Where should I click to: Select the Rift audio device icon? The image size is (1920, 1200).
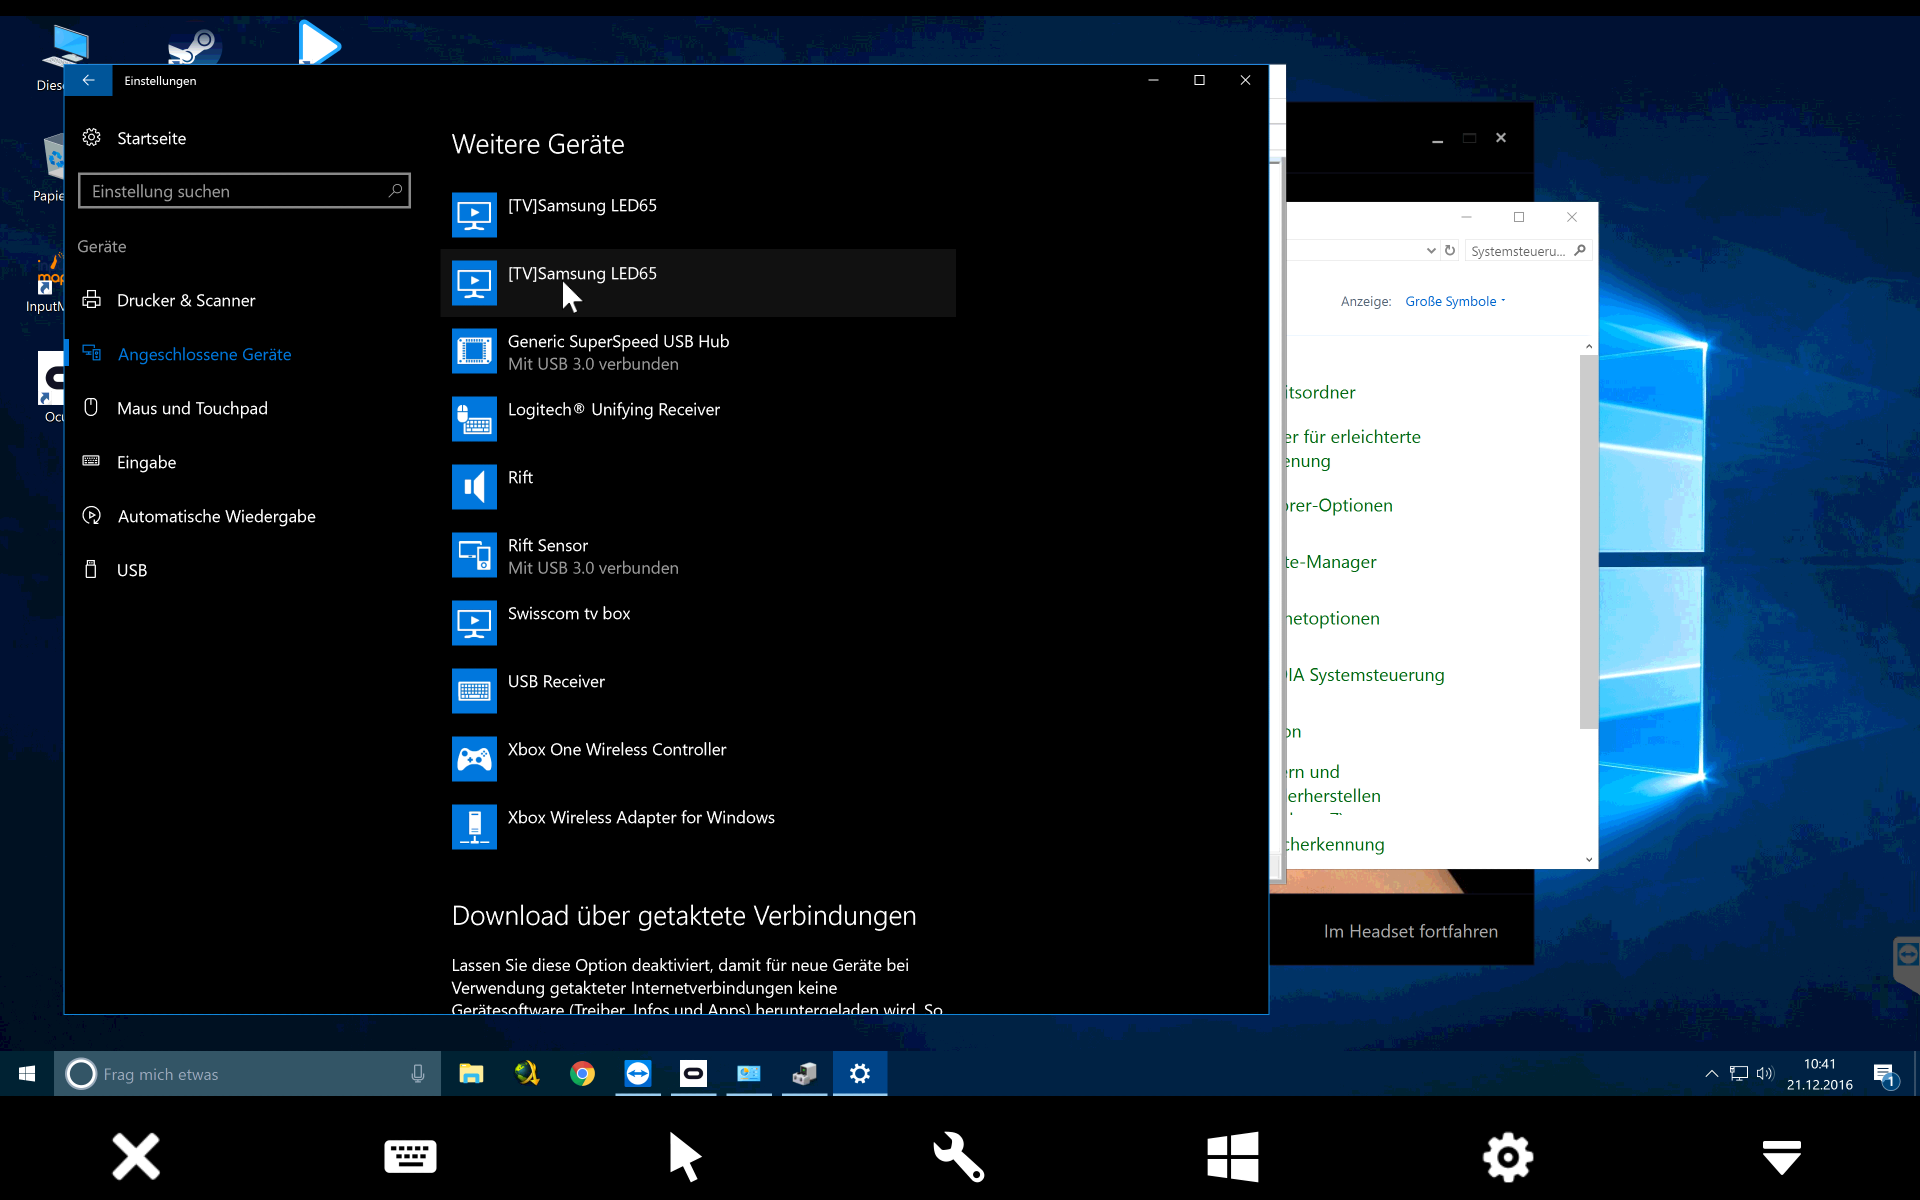point(474,487)
